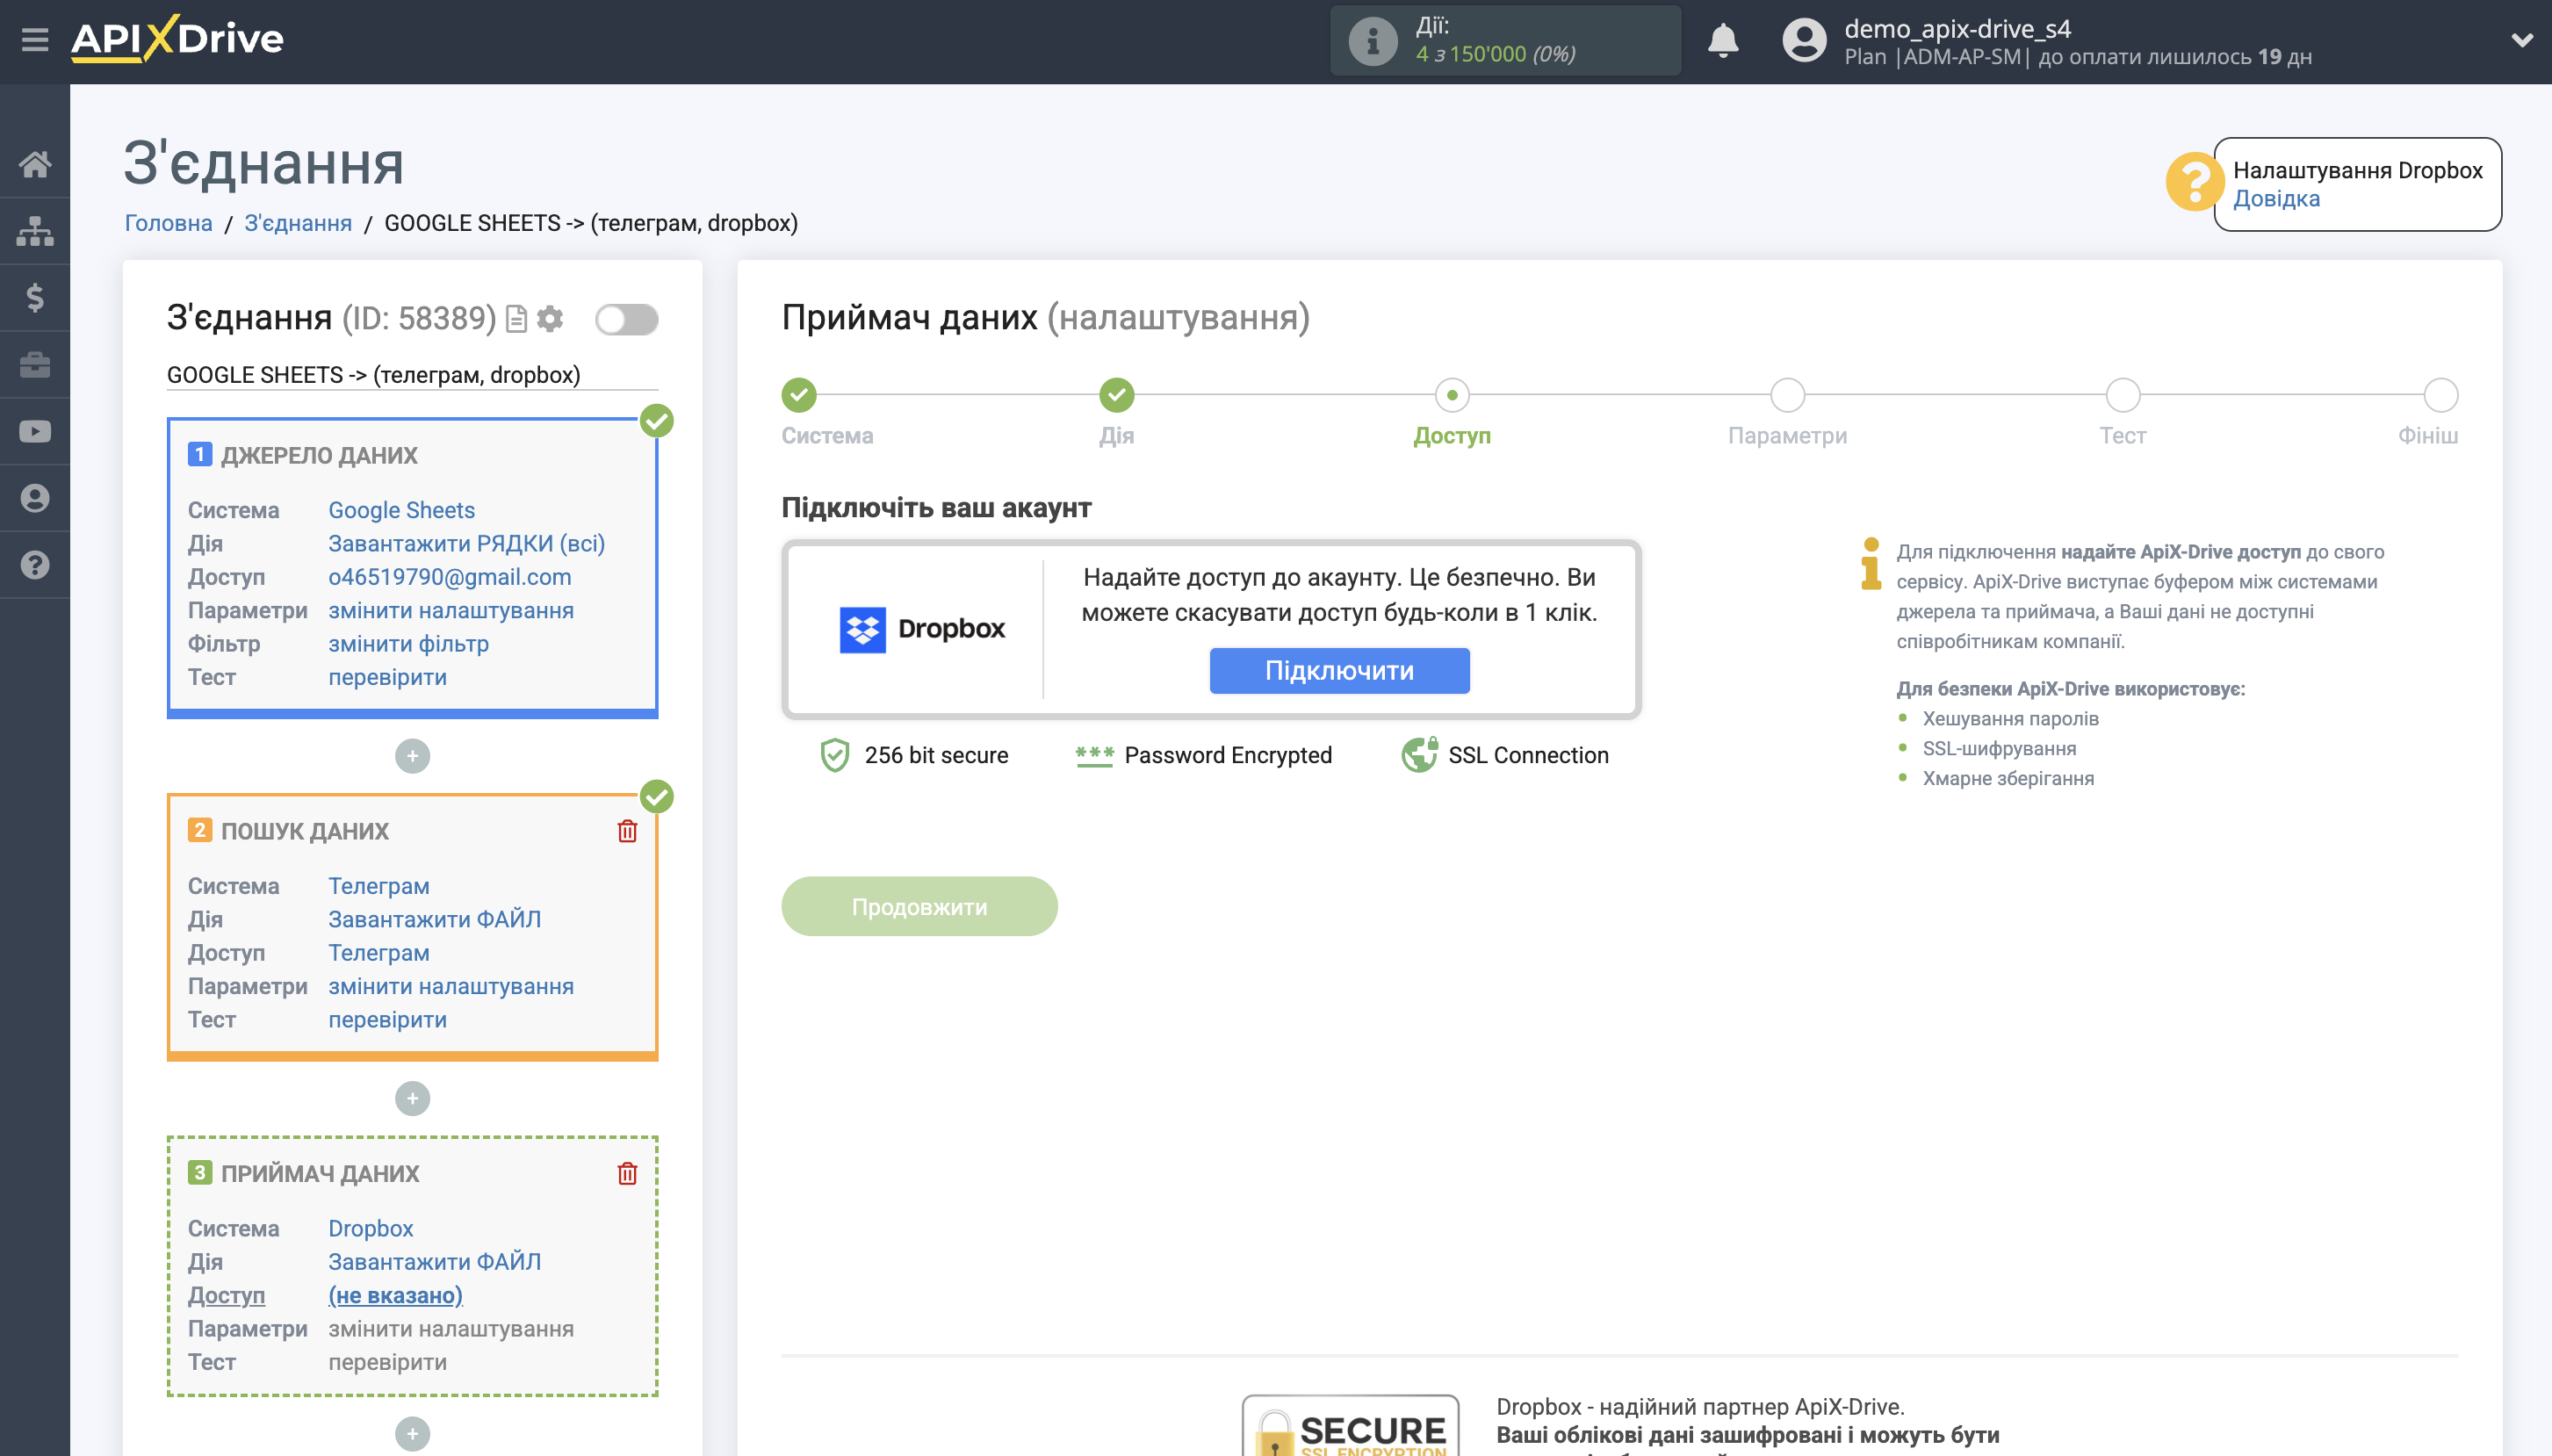Image resolution: width=2552 pixels, height=1456 pixels.
Task: Click the document icon beside connection ID 58389
Action: click(517, 318)
